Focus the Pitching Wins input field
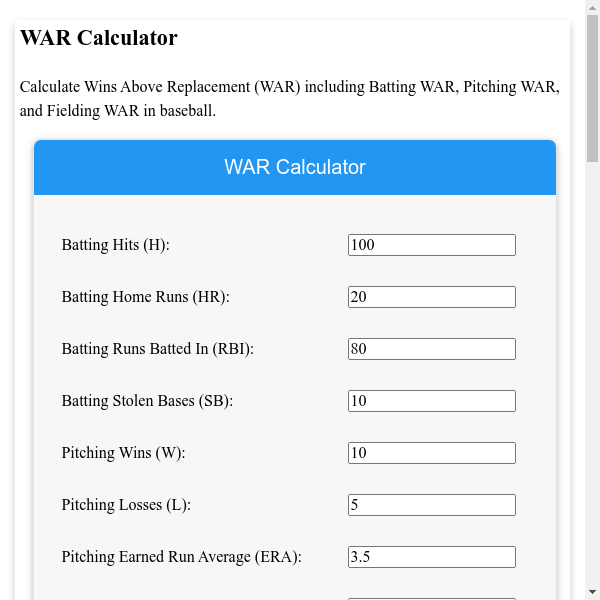Screen dimensions: 600x600 [x=431, y=453]
